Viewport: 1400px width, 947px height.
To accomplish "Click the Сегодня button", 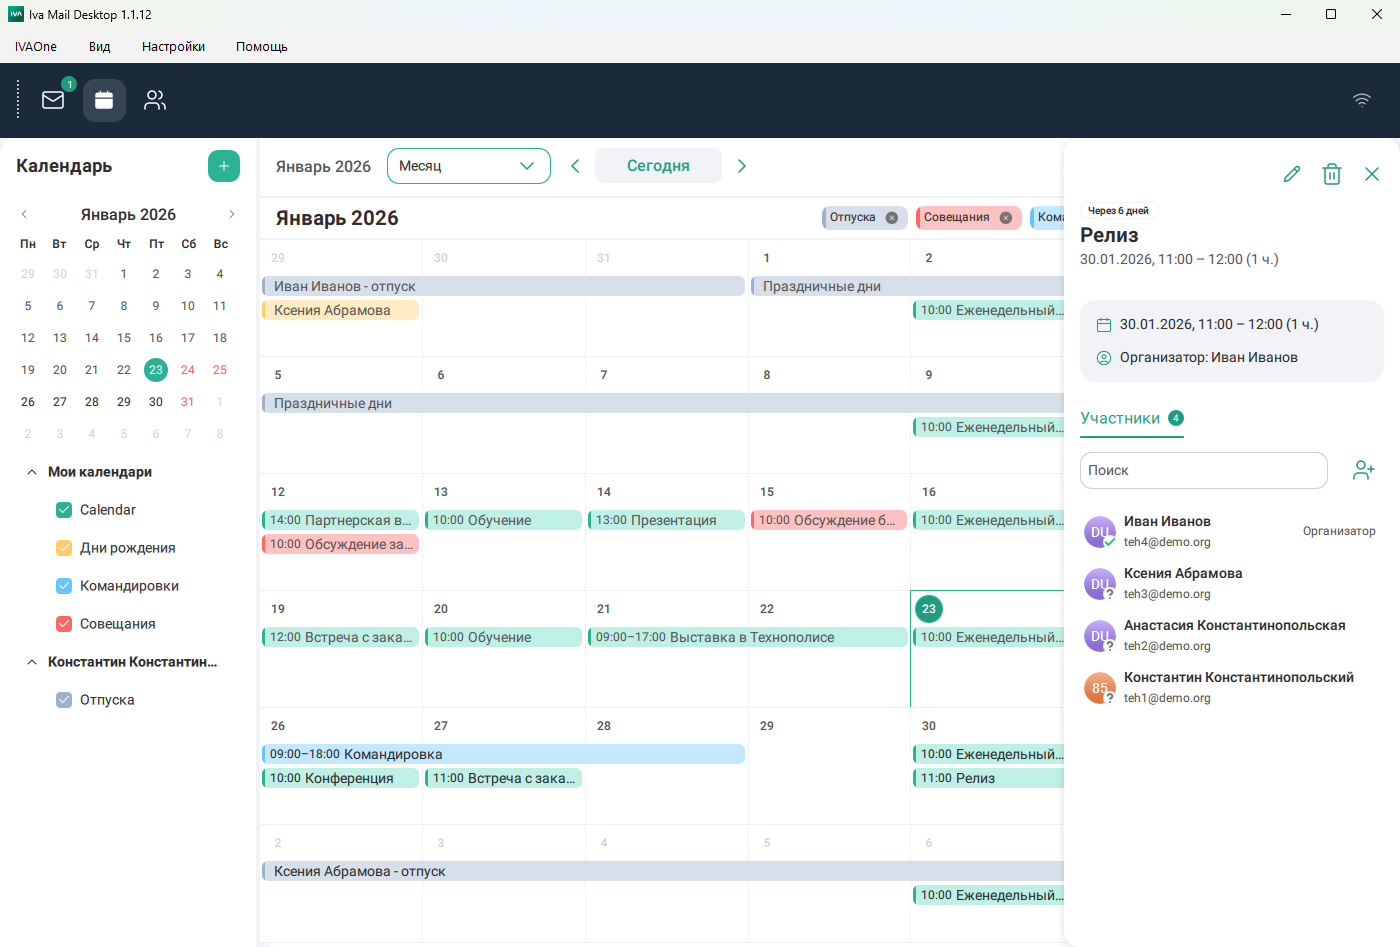I will pos(658,166).
